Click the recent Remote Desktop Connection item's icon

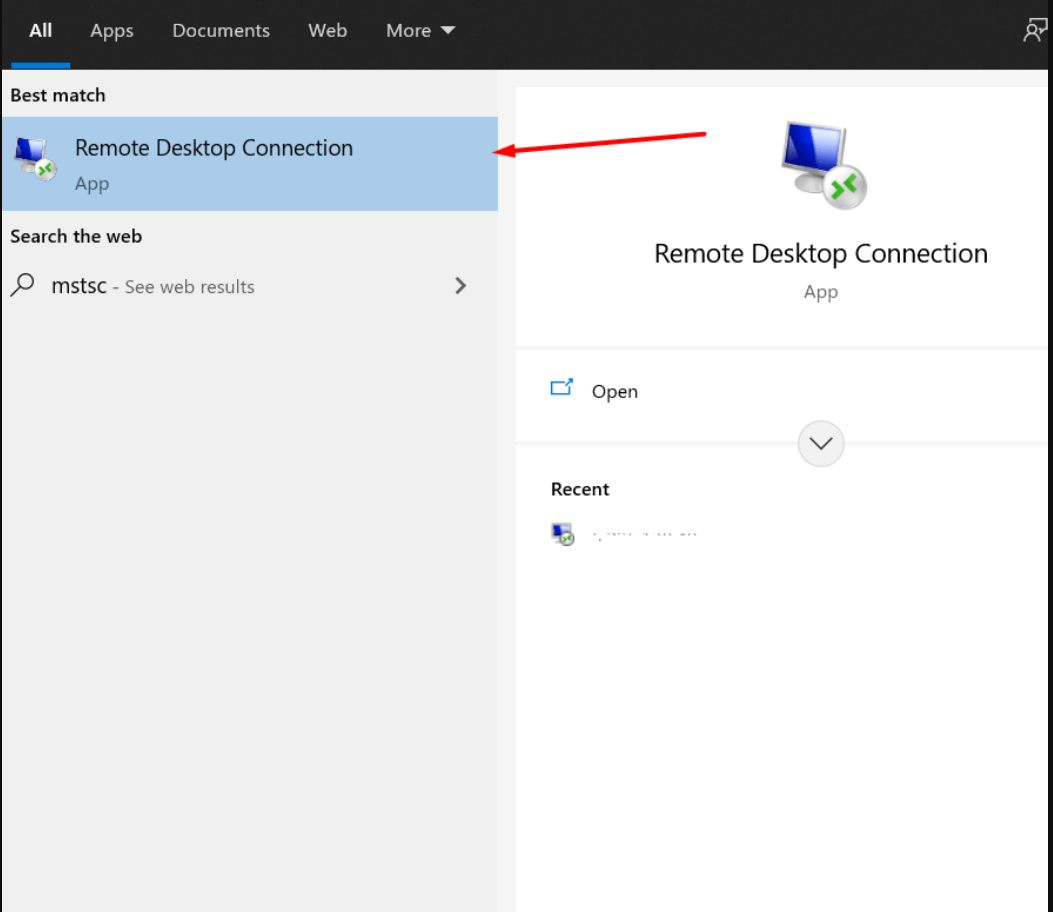(x=562, y=532)
